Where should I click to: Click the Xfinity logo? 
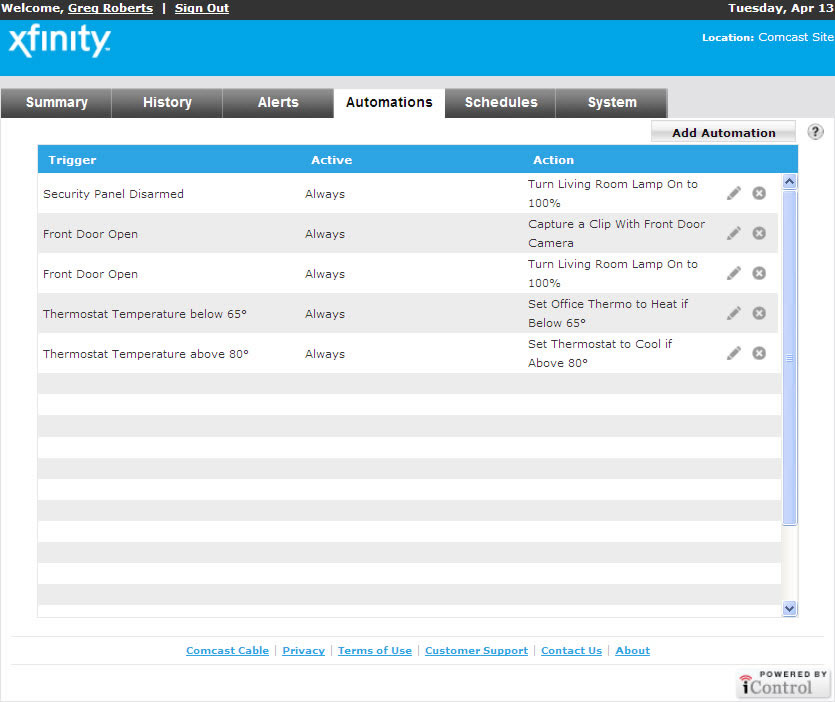[x=59, y=42]
